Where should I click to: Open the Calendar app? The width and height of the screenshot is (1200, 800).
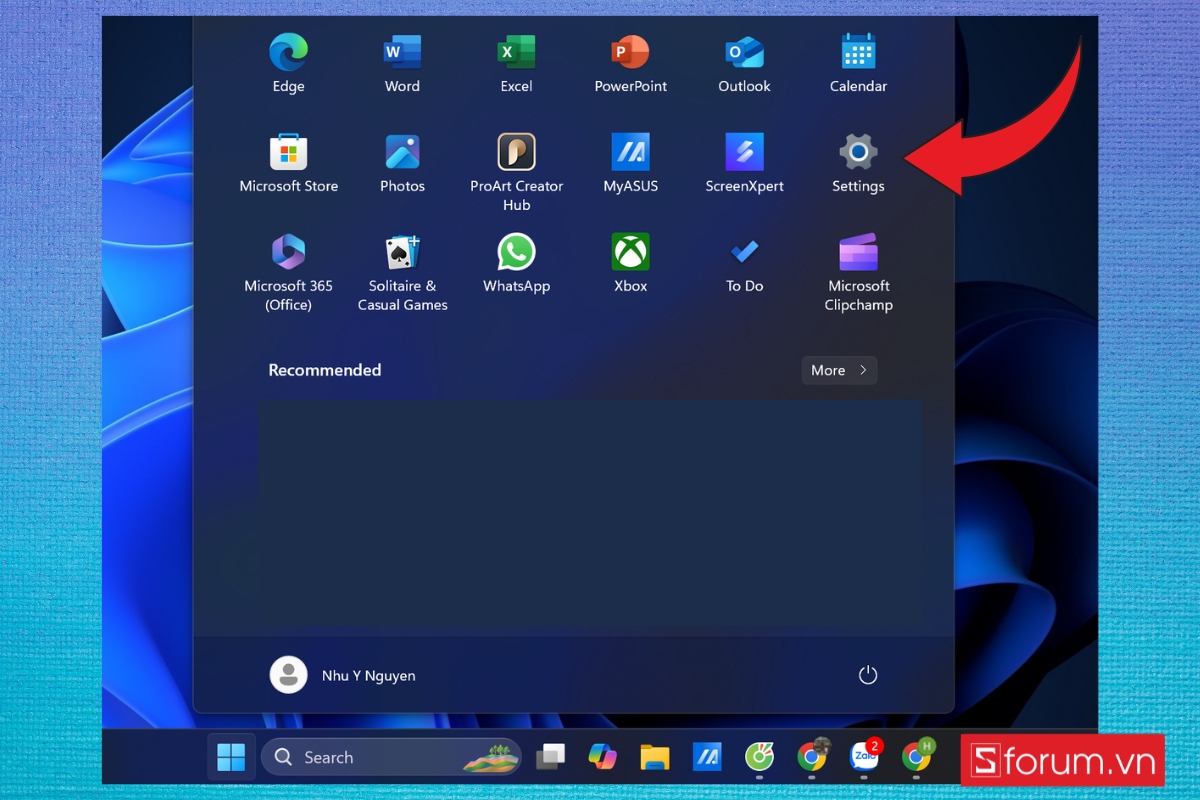(858, 62)
